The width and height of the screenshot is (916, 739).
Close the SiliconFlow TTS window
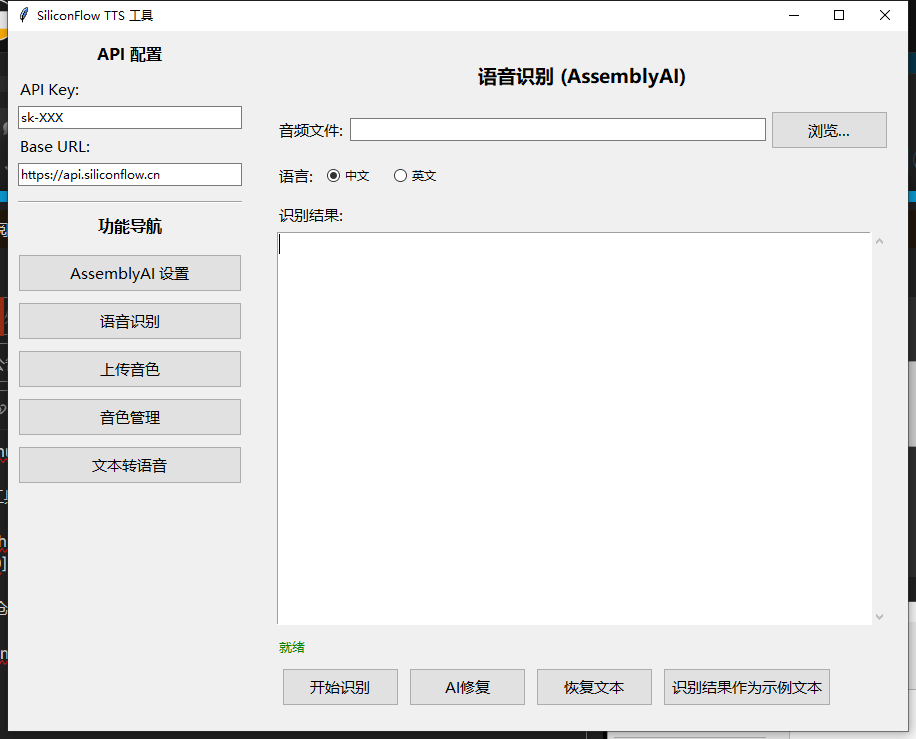click(x=884, y=15)
